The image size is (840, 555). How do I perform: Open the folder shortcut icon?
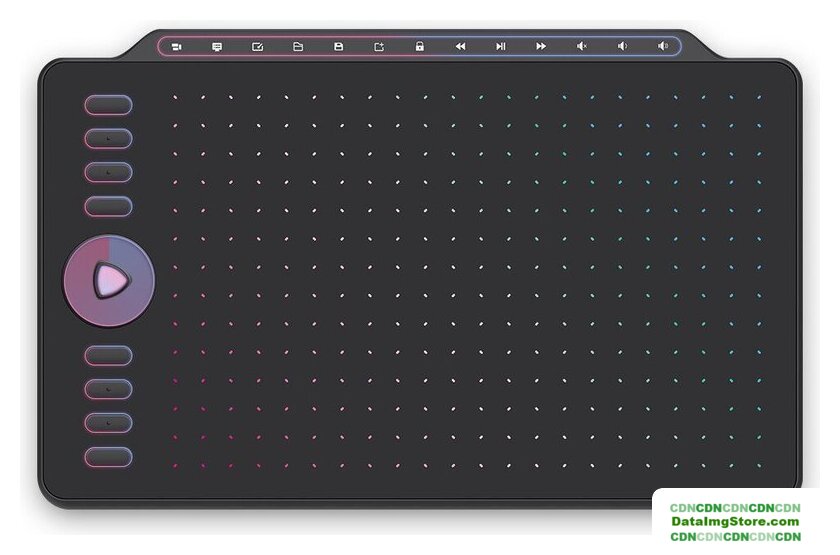point(298,47)
